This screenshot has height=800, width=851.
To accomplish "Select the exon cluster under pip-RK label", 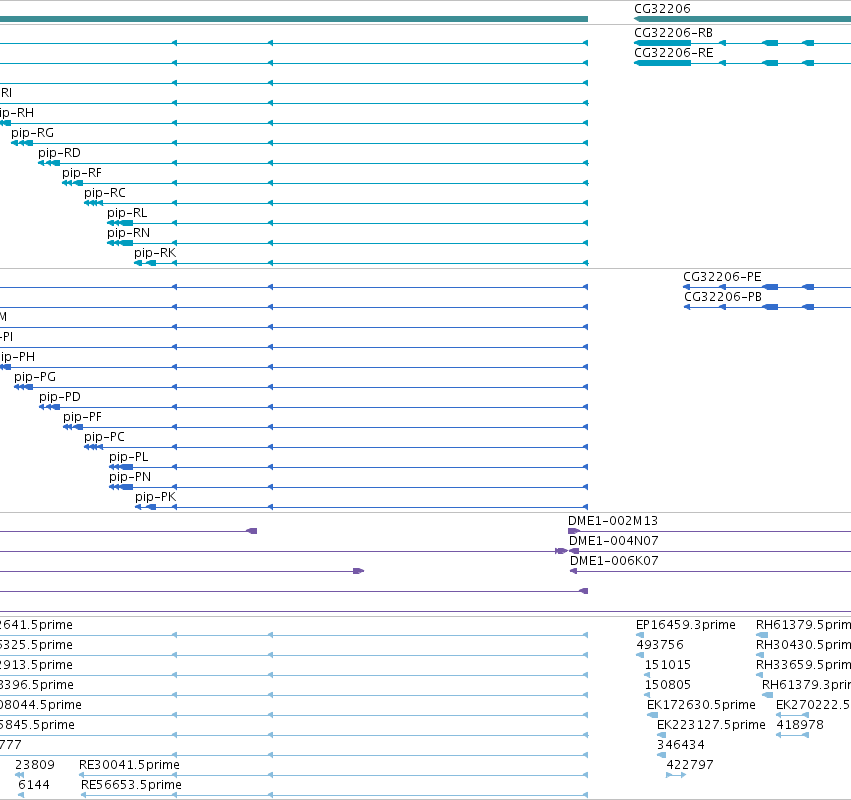I will pos(145,263).
